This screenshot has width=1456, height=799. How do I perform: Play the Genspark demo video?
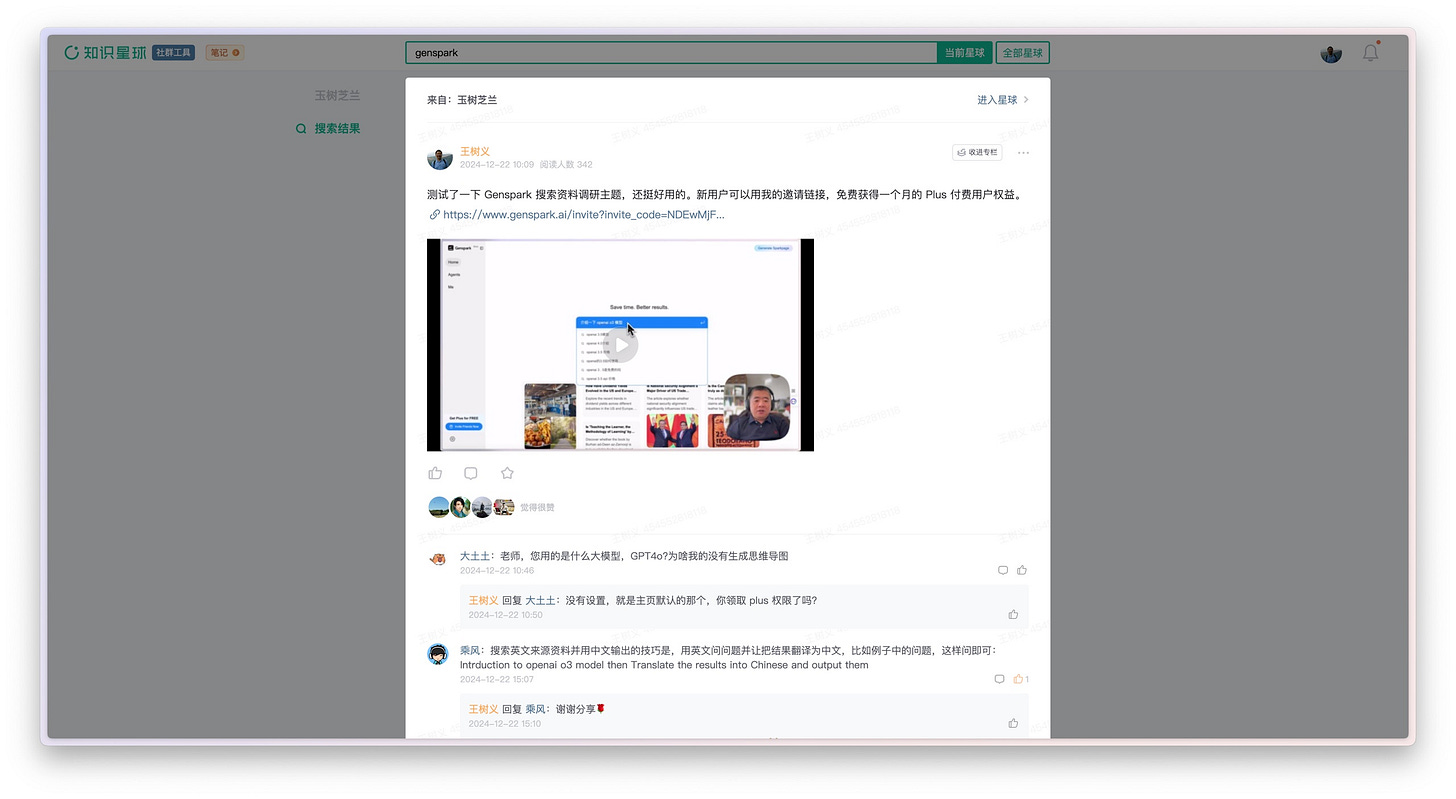tap(621, 346)
